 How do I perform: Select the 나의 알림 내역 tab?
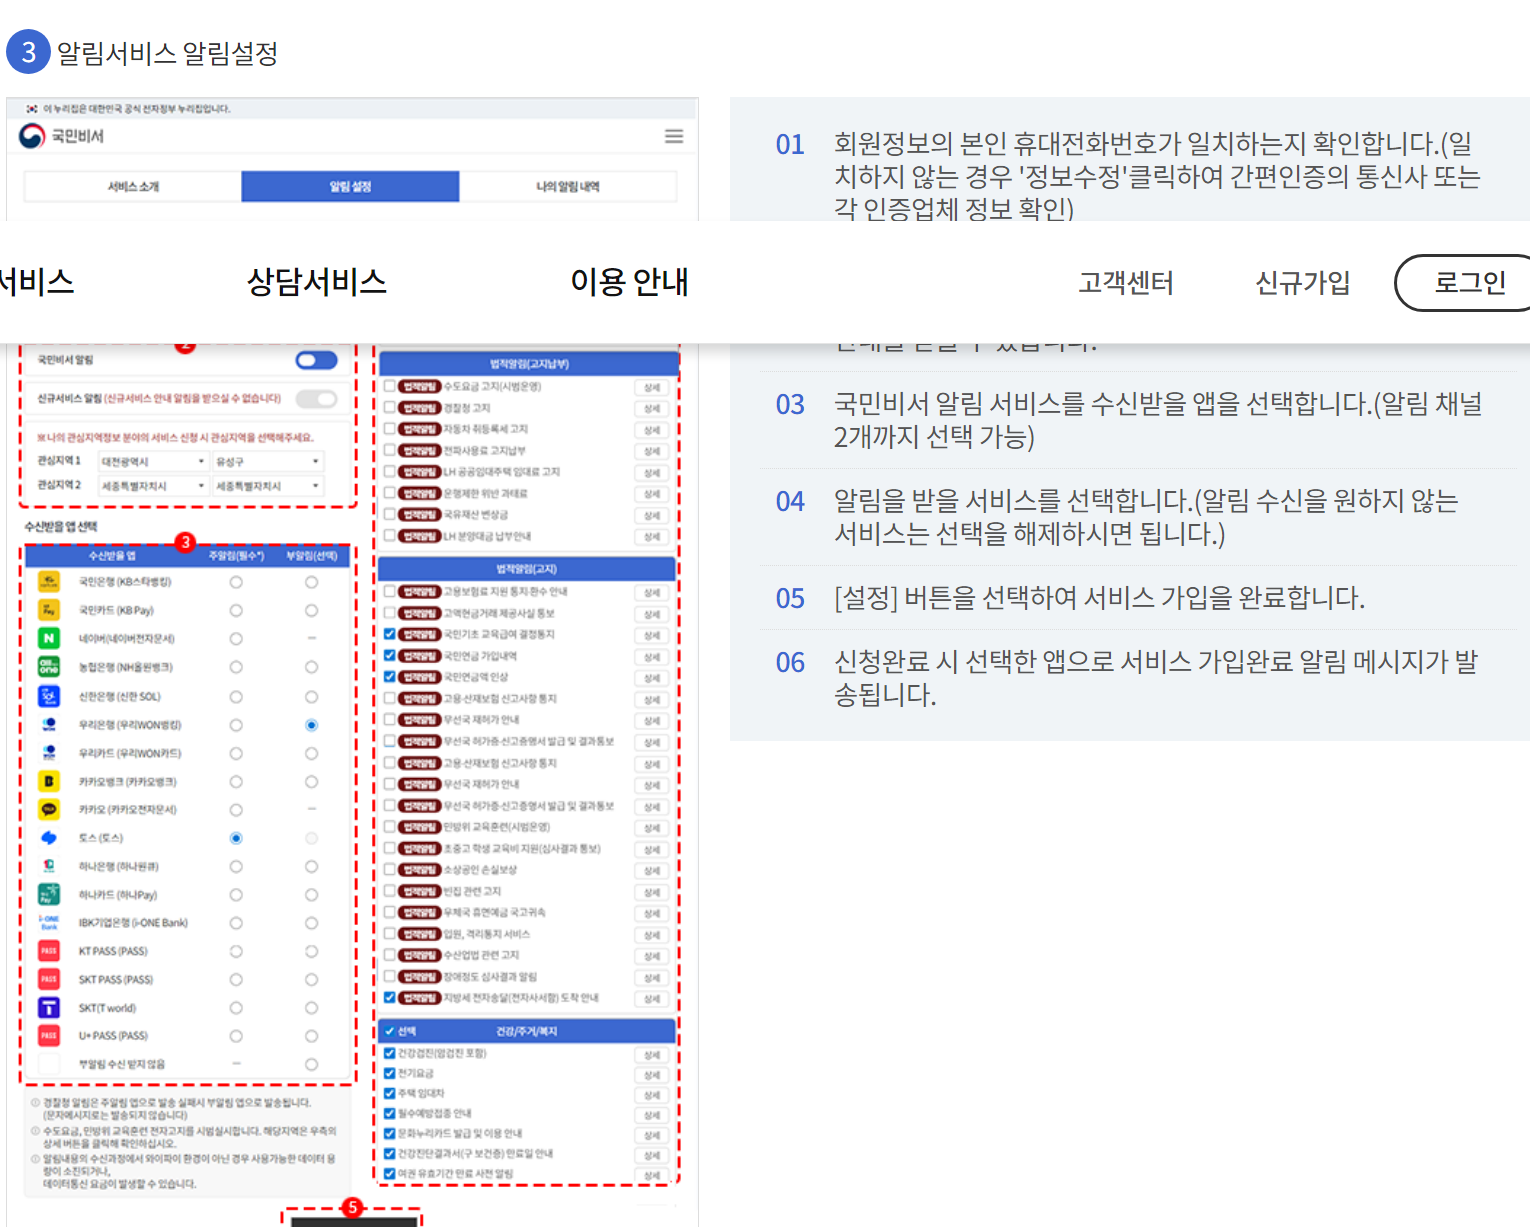pyautogui.click(x=568, y=186)
